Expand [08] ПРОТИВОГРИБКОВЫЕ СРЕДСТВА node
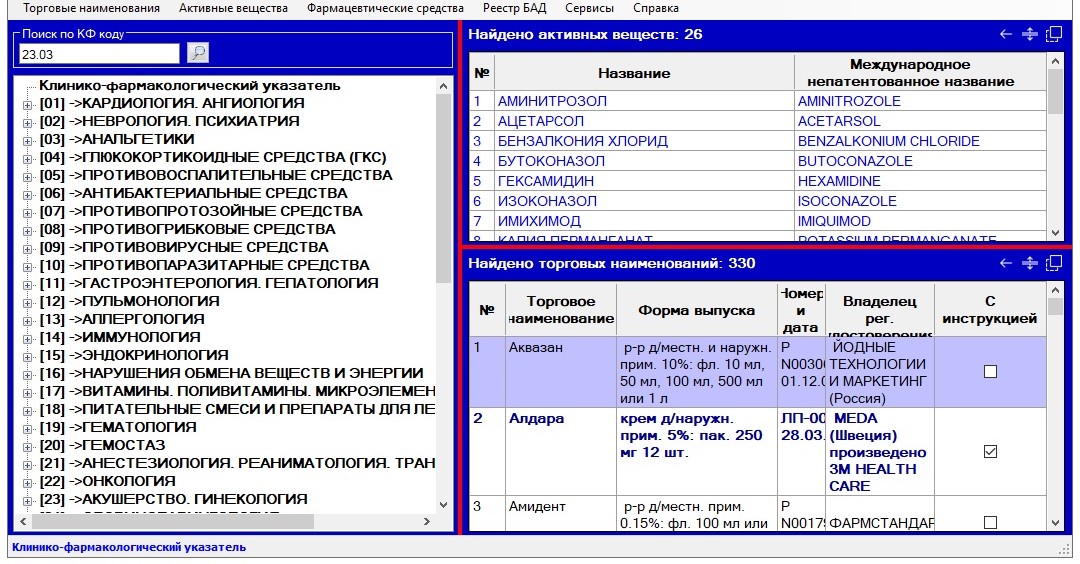The height and width of the screenshot is (564, 1080). [x=28, y=231]
